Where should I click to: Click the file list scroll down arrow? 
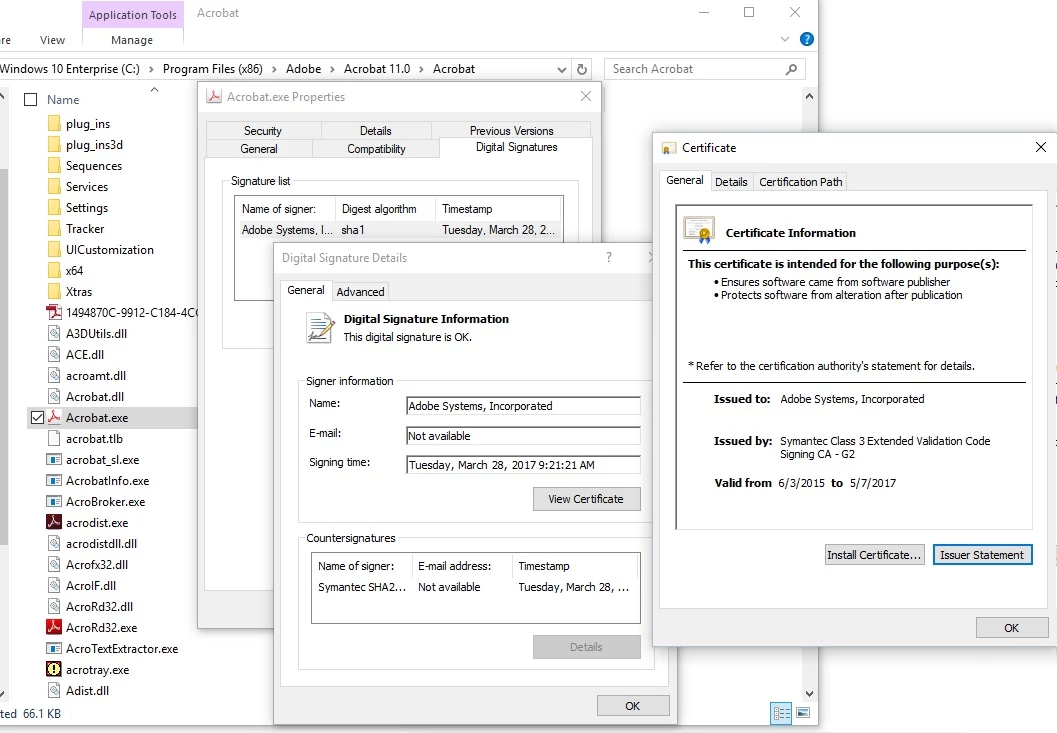pos(810,694)
